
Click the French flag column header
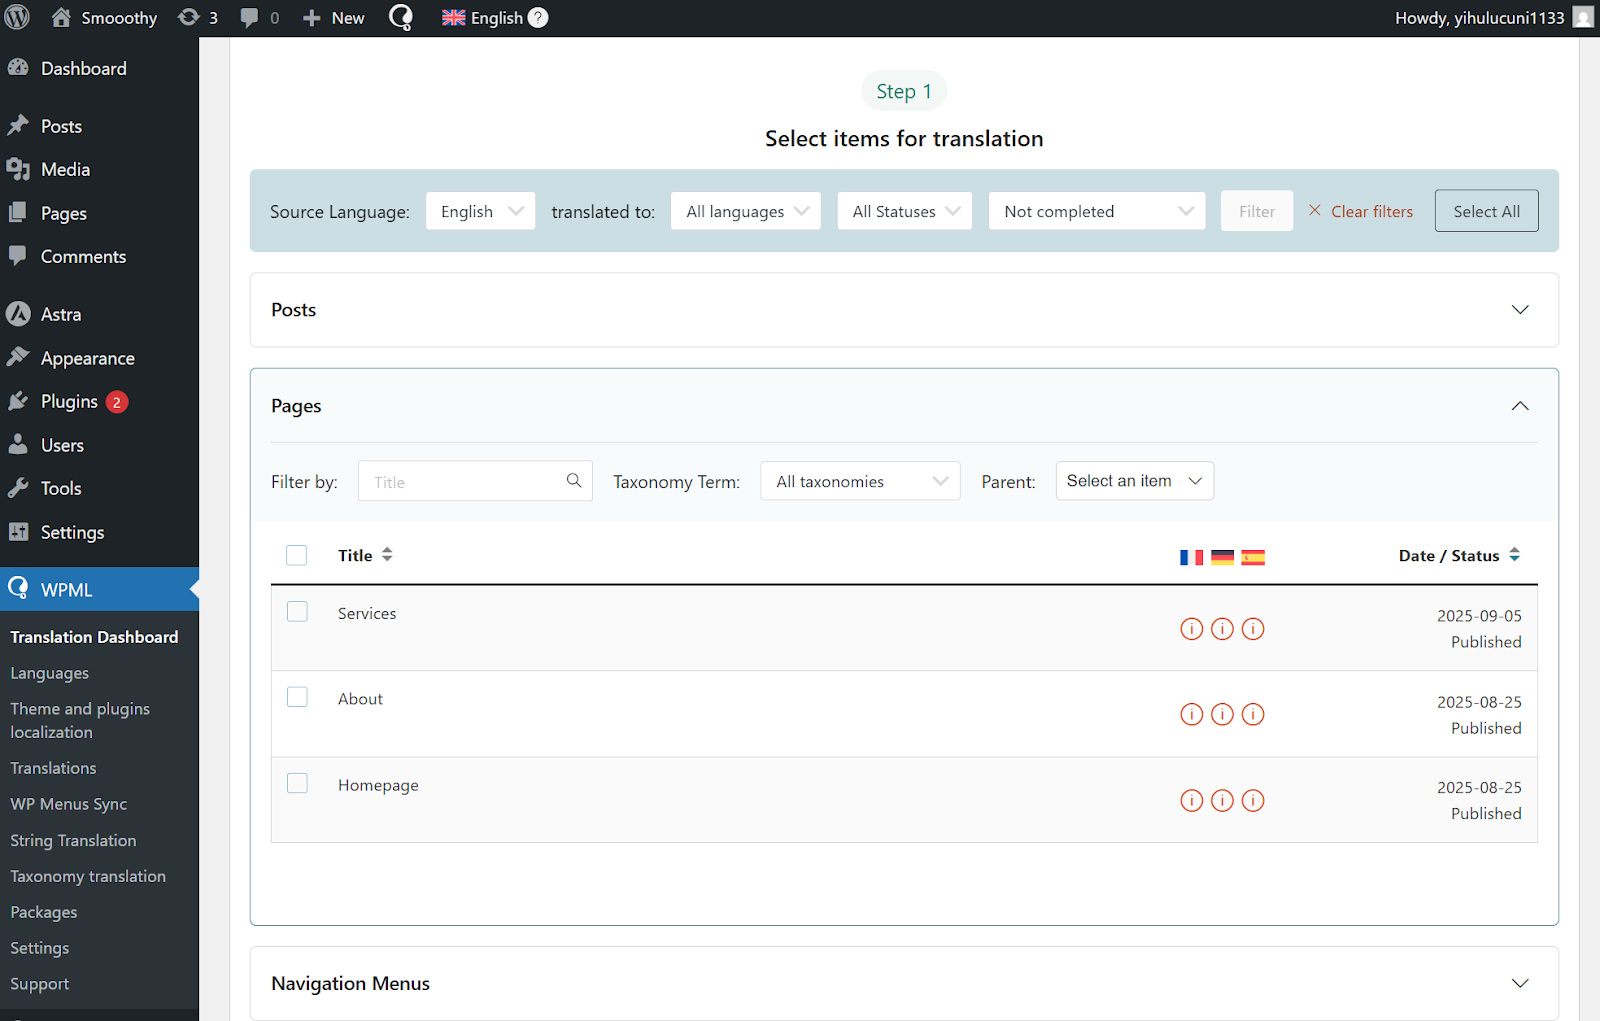[1191, 558]
